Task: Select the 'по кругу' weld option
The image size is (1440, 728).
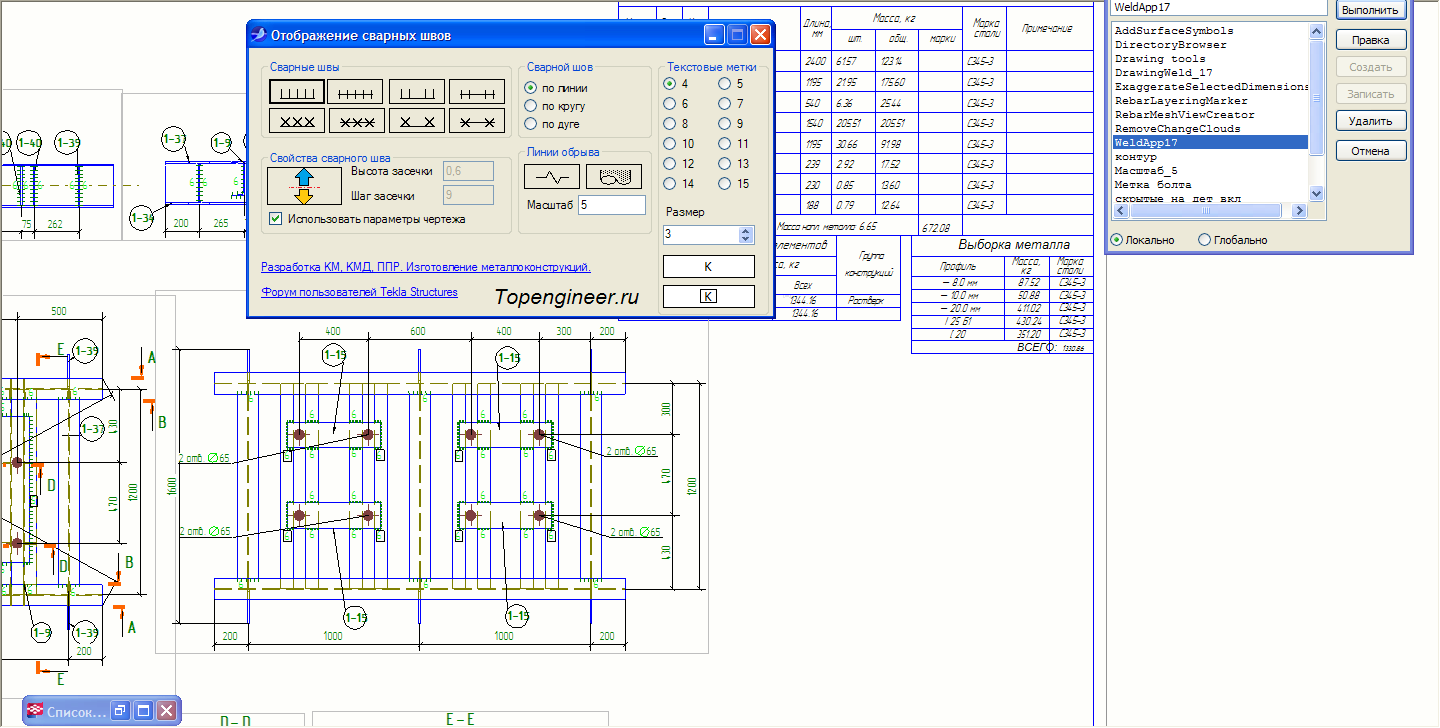Action: [x=532, y=106]
